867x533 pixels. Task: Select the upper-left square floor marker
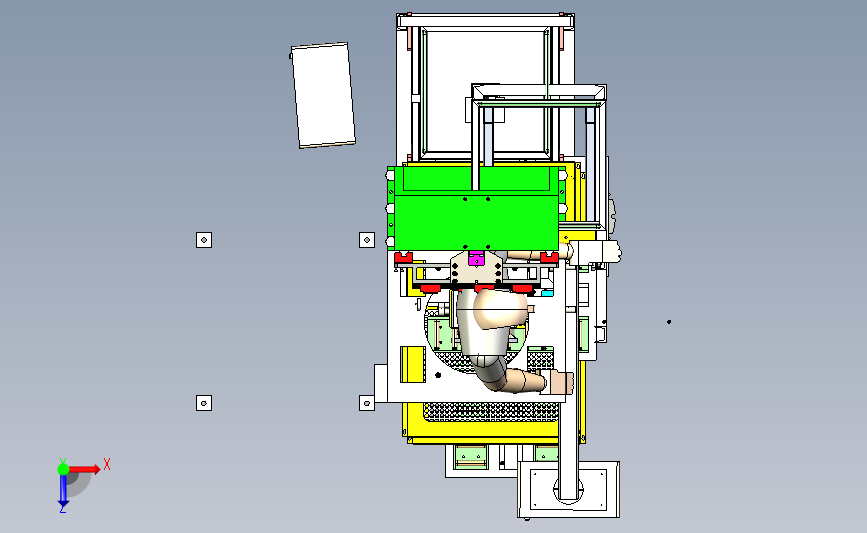204,240
